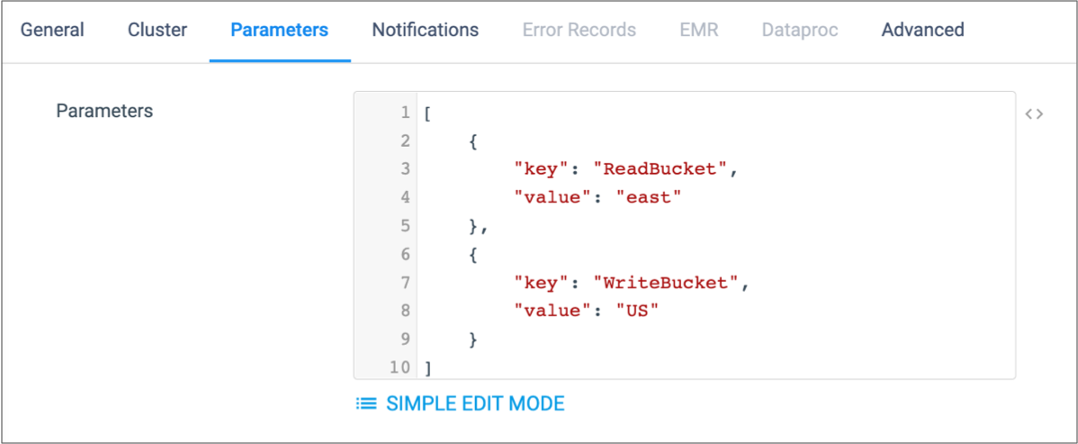Screen dimensions: 1078x444
Task: Go to the Dataproc tab
Action: pyautogui.click(x=800, y=30)
